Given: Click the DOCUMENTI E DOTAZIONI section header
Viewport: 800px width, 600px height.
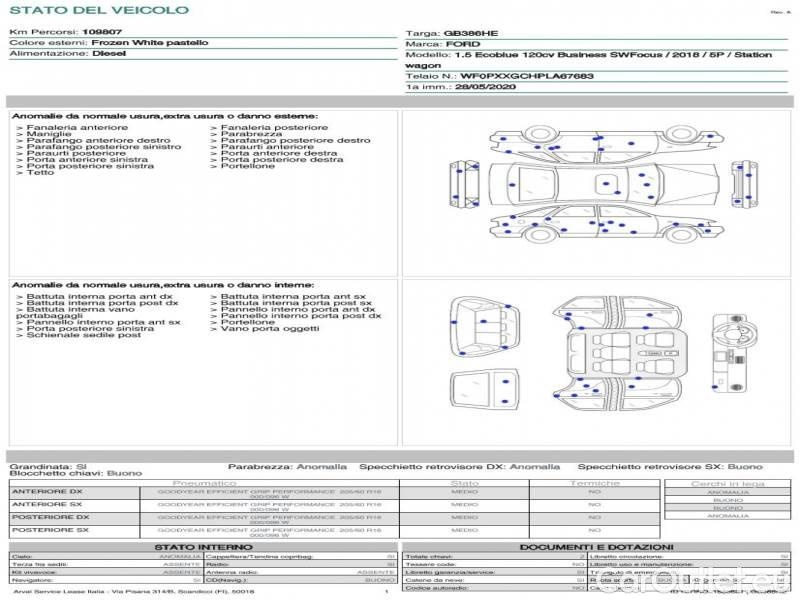Looking at the screenshot, I should coord(596,547).
